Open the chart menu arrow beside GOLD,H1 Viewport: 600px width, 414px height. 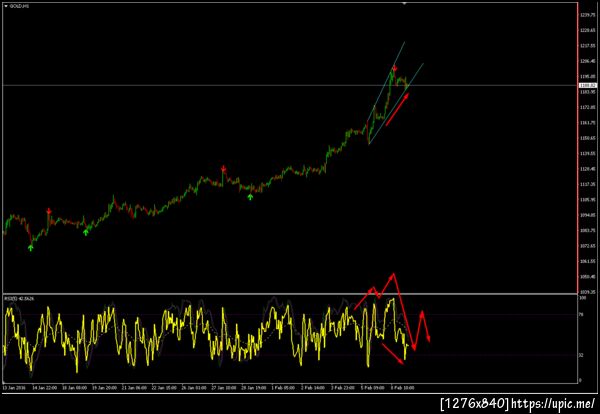tap(6, 6)
